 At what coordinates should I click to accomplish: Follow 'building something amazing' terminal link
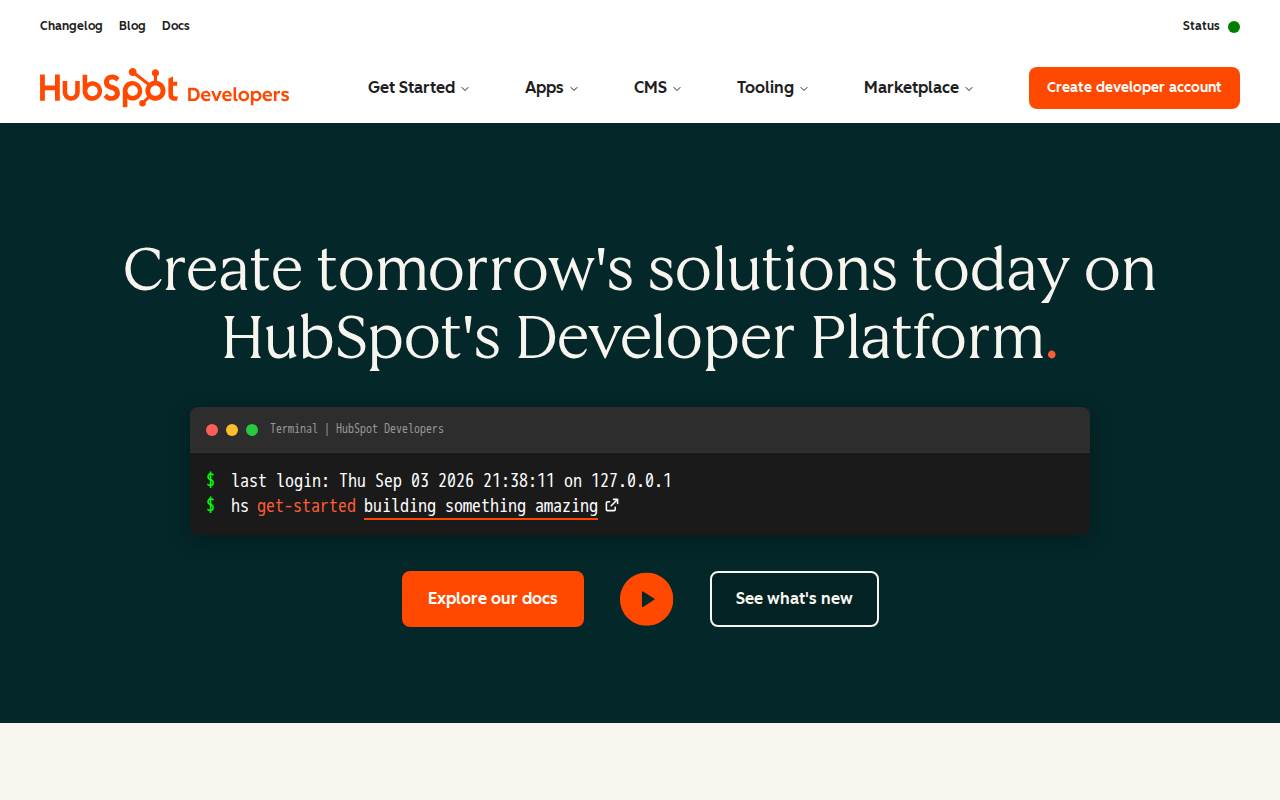coord(481,506)
